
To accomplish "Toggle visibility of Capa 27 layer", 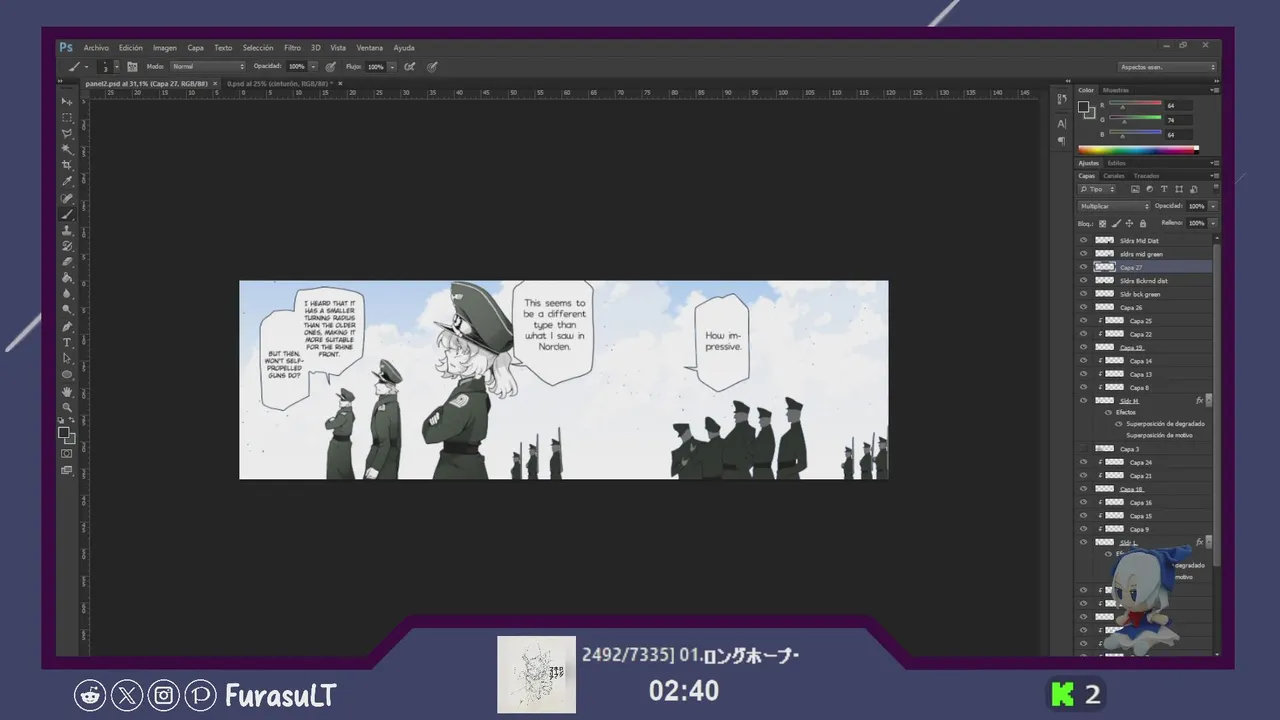I will pos(1083,267).
